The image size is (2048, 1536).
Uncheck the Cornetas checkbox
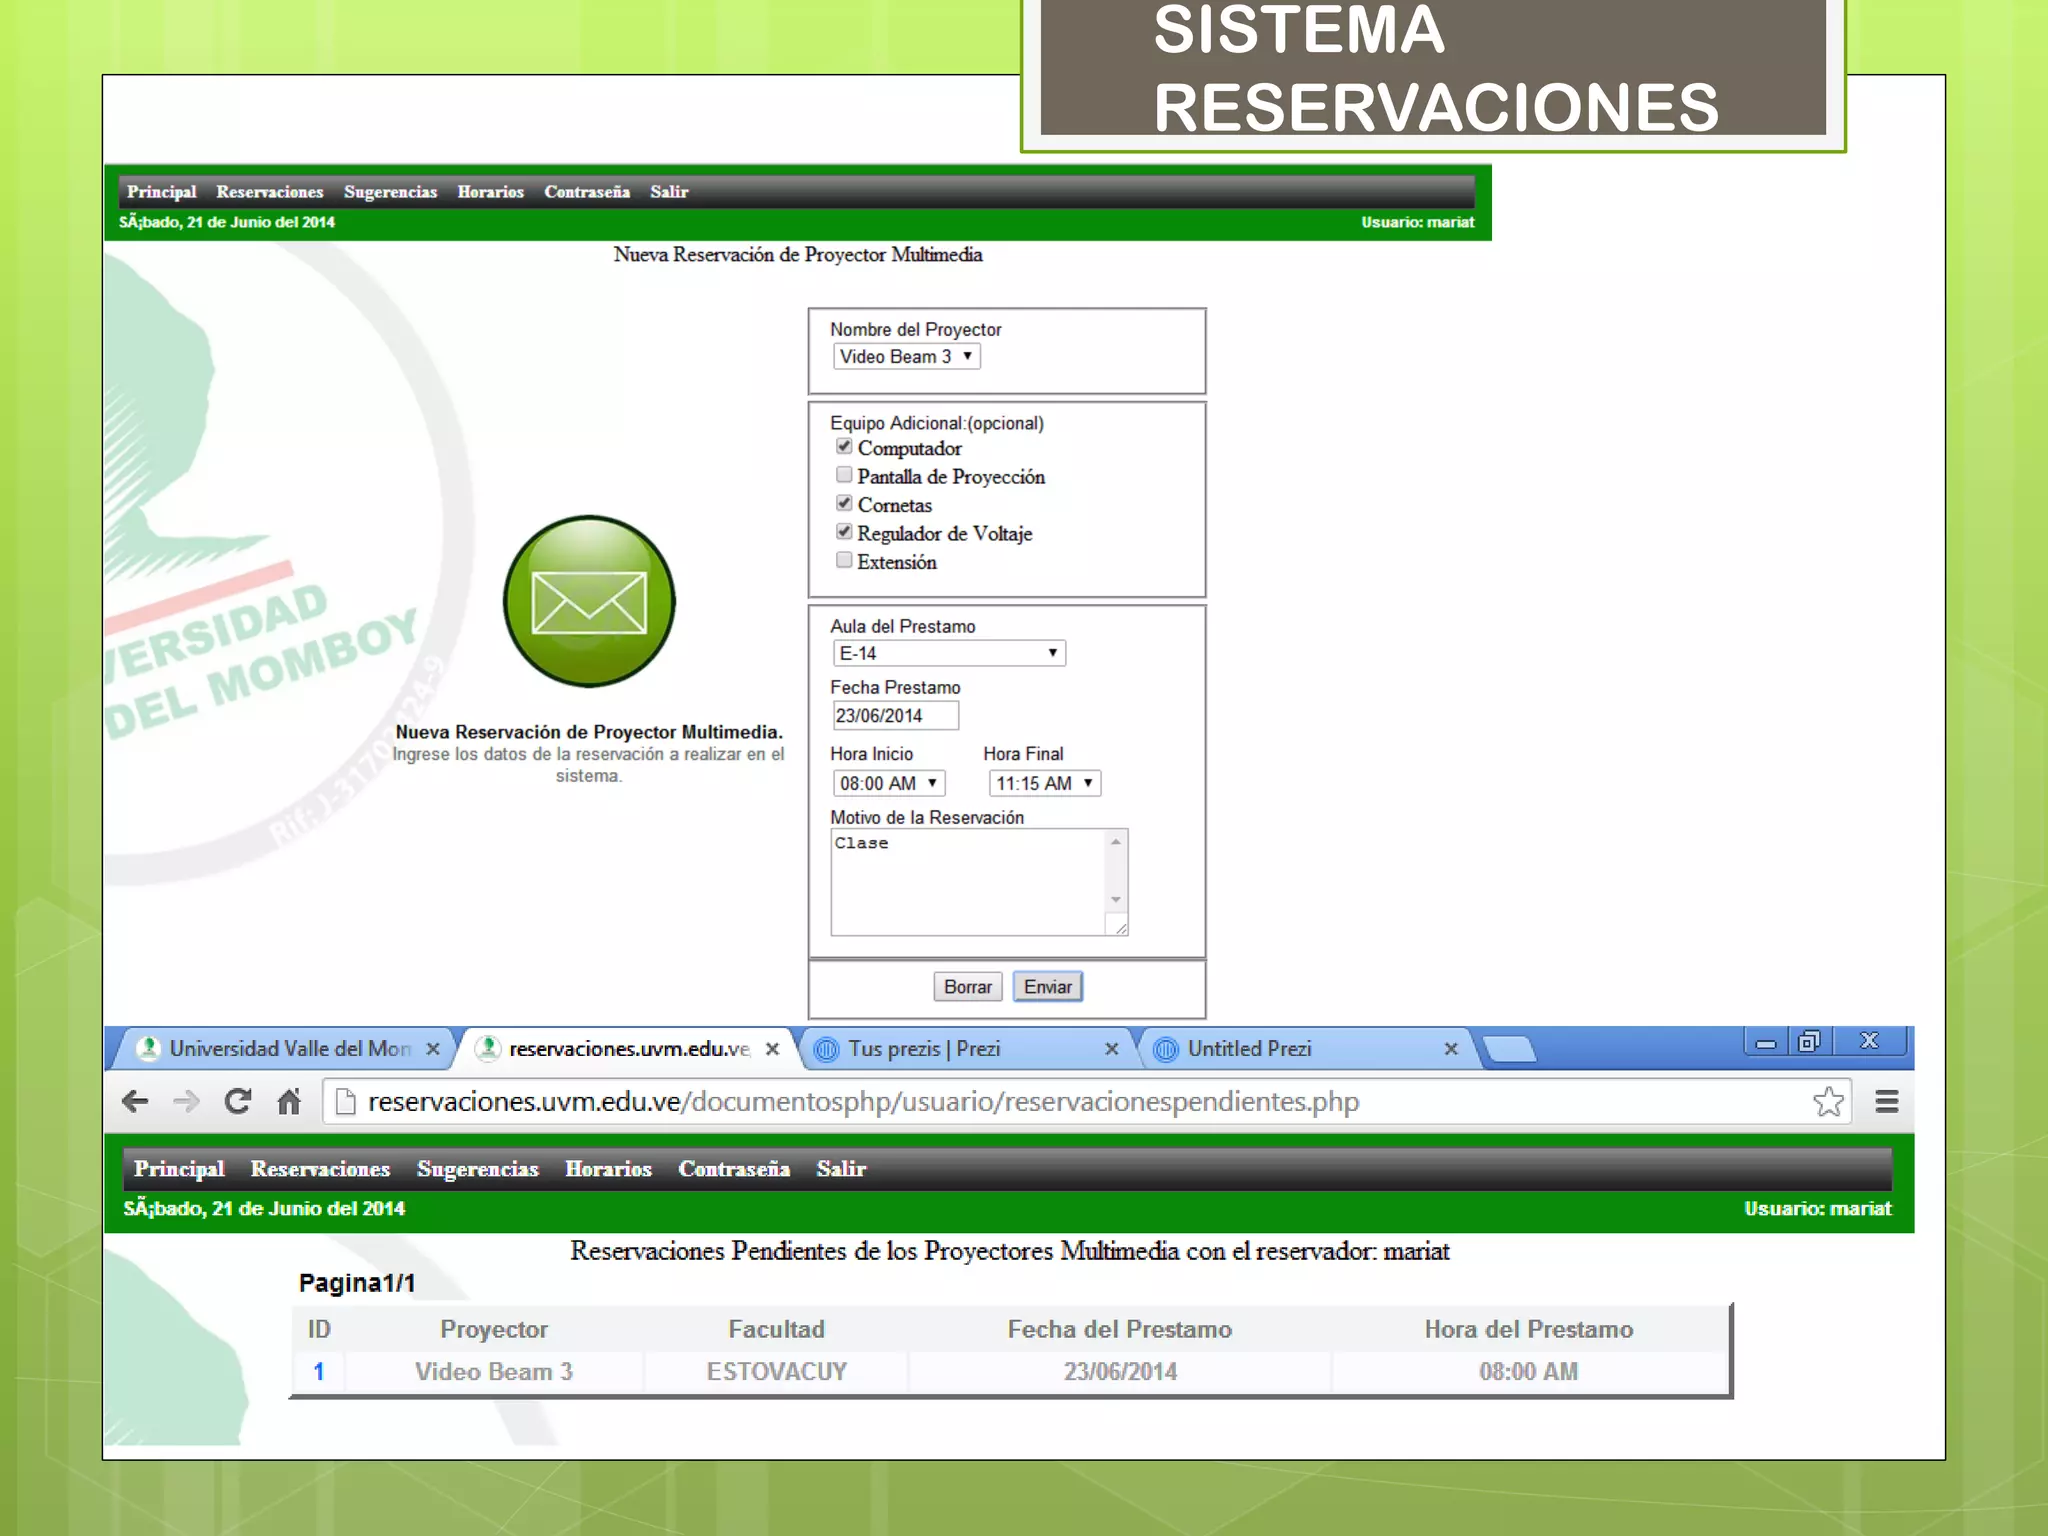844,503
